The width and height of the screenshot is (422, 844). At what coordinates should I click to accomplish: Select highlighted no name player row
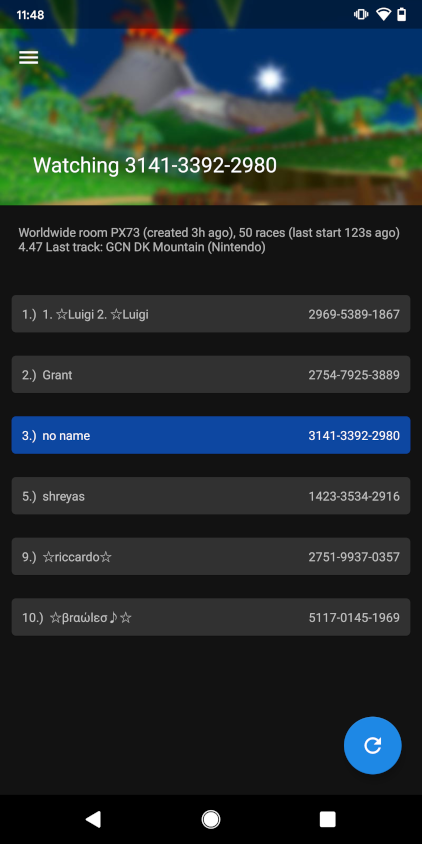[211, 435]
